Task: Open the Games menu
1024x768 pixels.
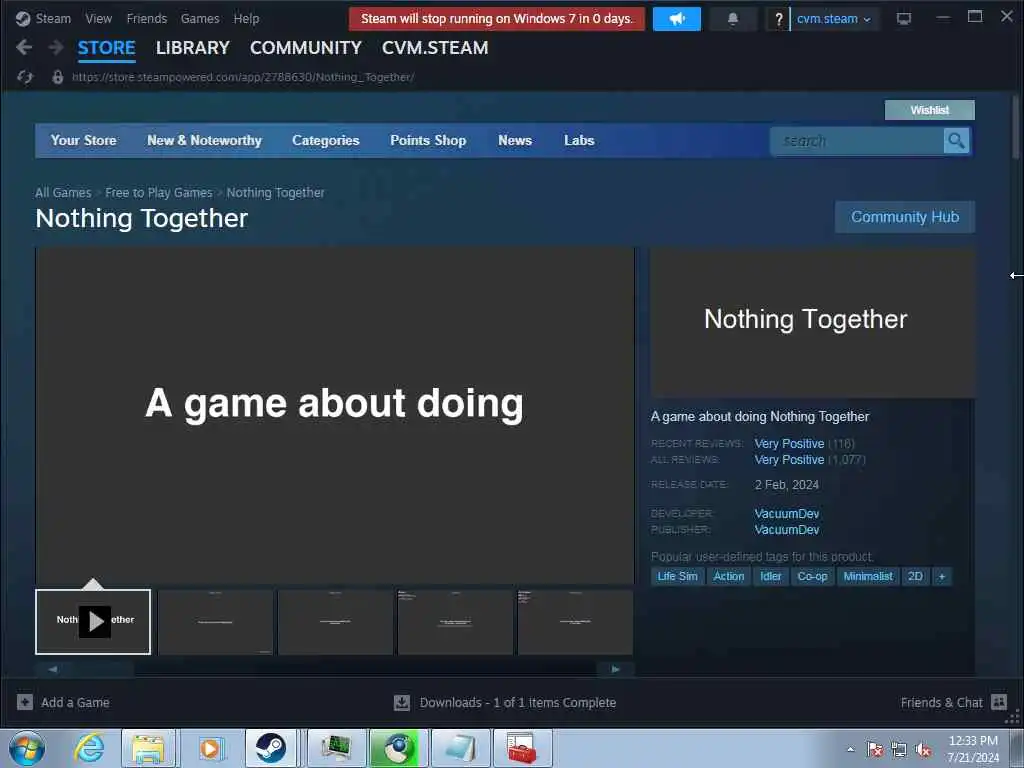Action: [x=200, y=18]
